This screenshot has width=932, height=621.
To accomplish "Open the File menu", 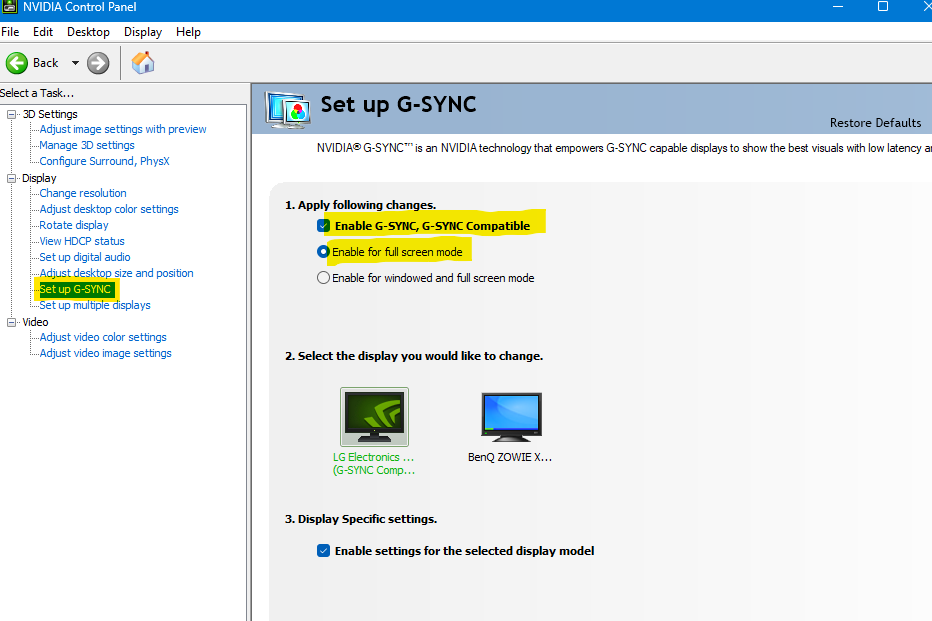I will click(10, 32).
